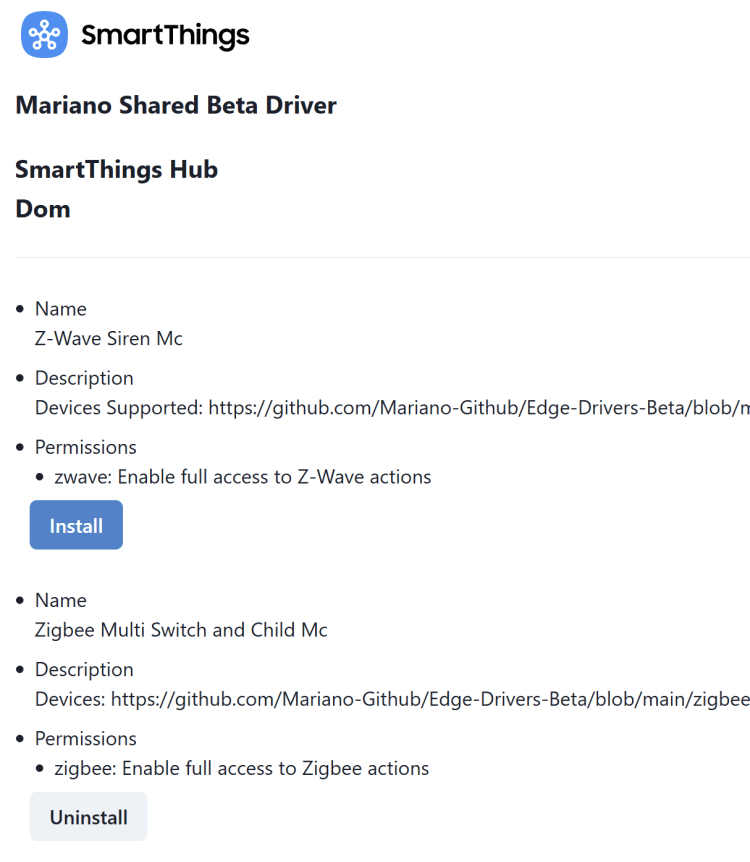Click the SmartThings wordmark text
The width and height of the screenshot is (750, 862).
point(165,36)
